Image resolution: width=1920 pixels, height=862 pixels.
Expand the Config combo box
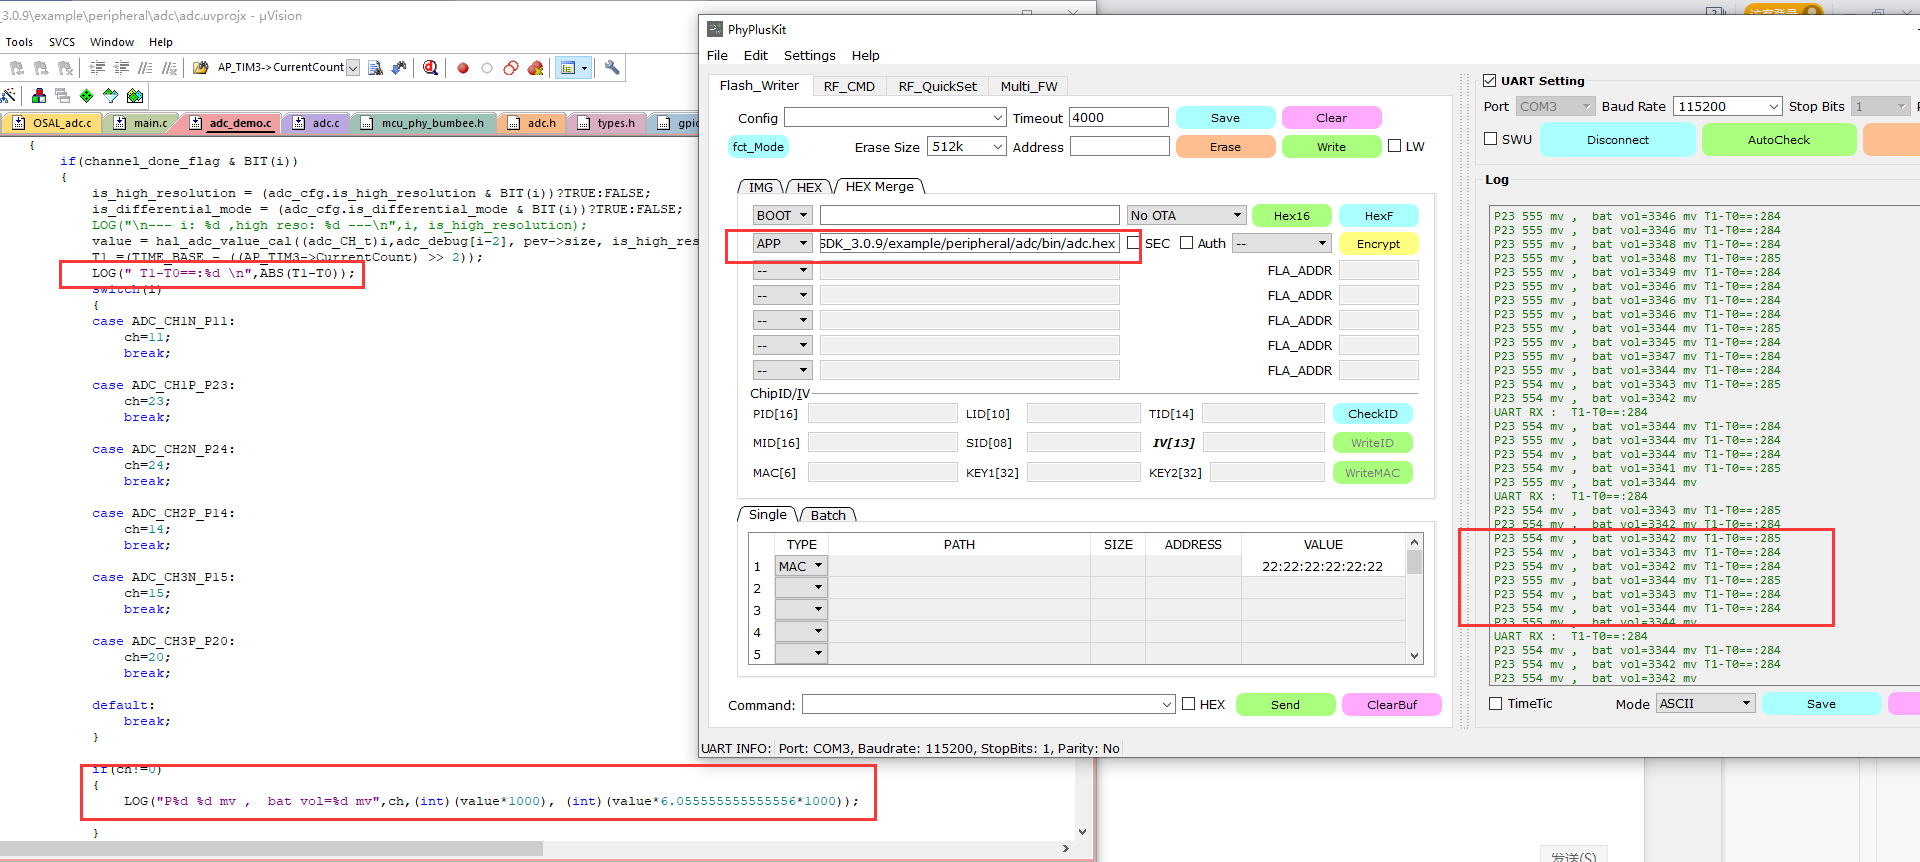tap(998, 118)
